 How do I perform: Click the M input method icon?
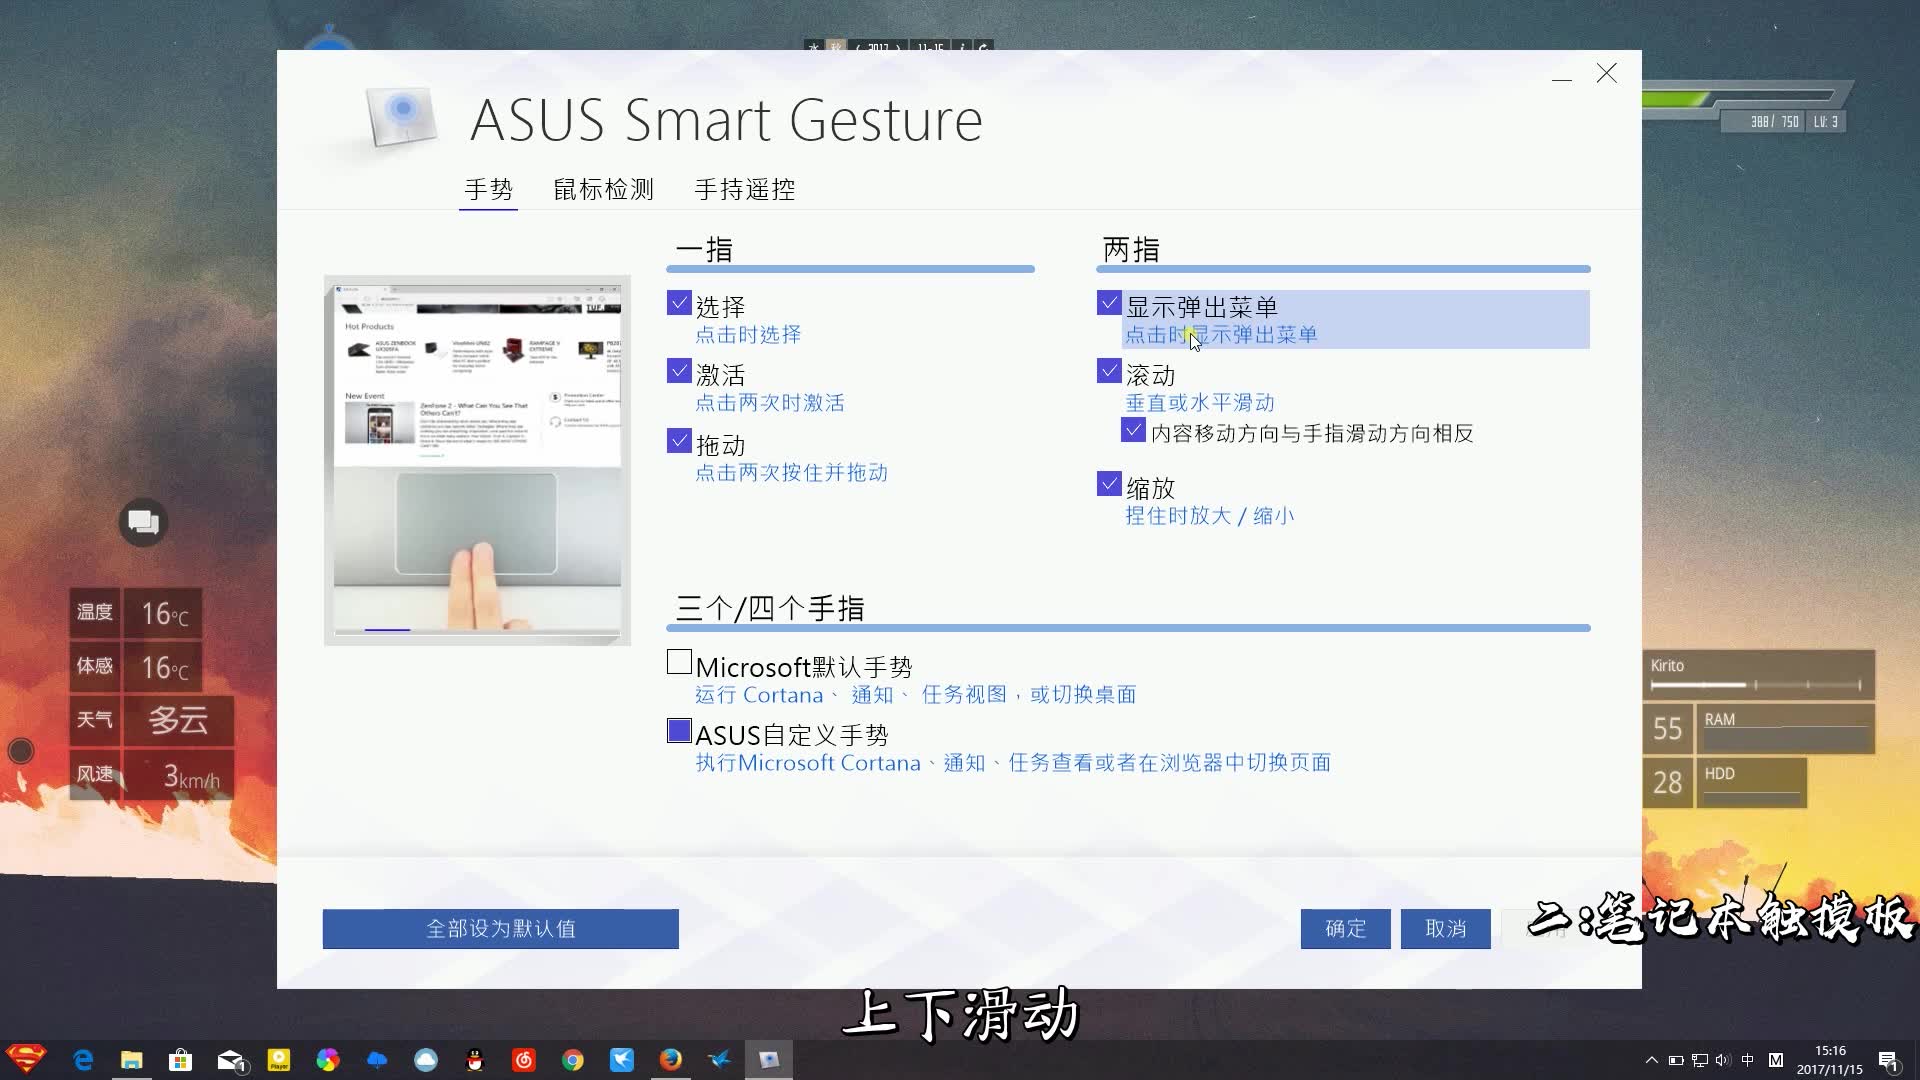pos(1776,1060)
